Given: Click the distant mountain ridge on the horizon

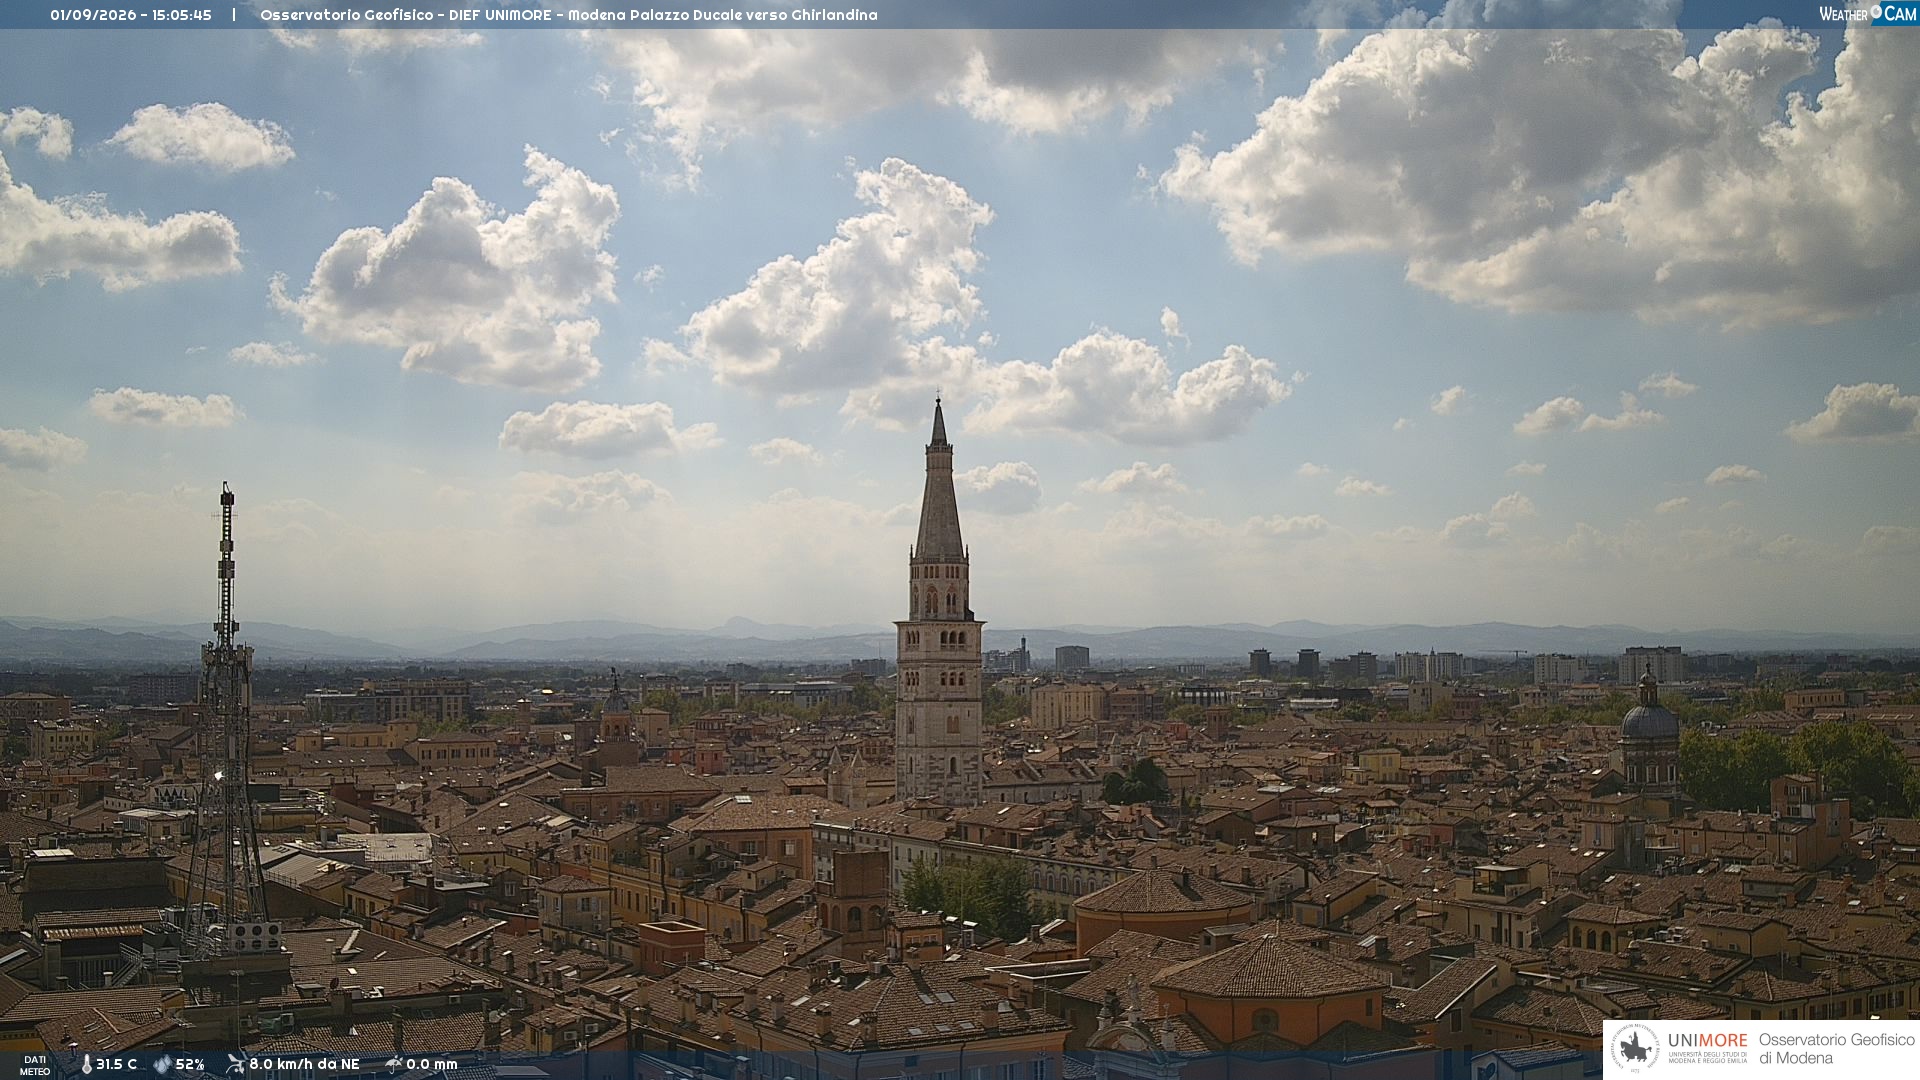Looking at the screenshot, I should point(960,640).
